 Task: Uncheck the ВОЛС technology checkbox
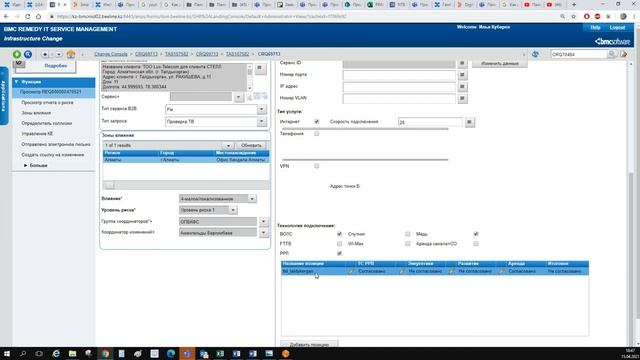(x=339, y=234)
